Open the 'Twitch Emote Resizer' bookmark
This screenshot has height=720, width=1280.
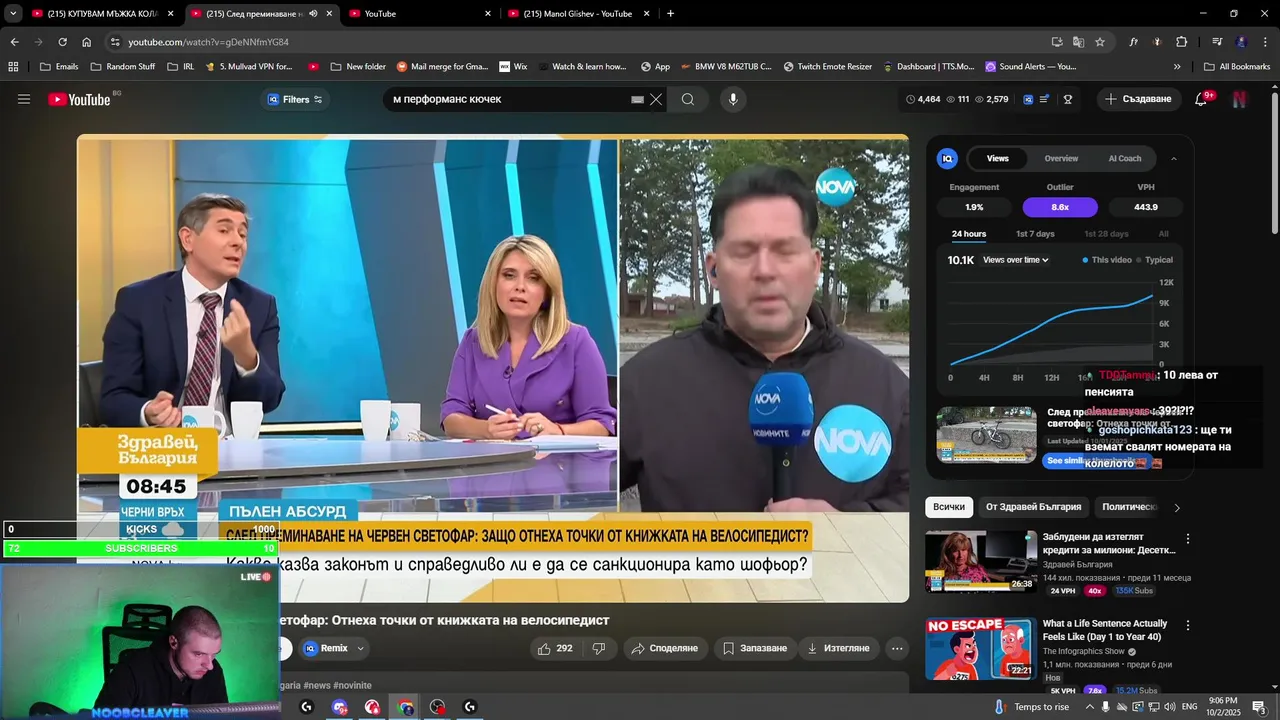point(827,67)
